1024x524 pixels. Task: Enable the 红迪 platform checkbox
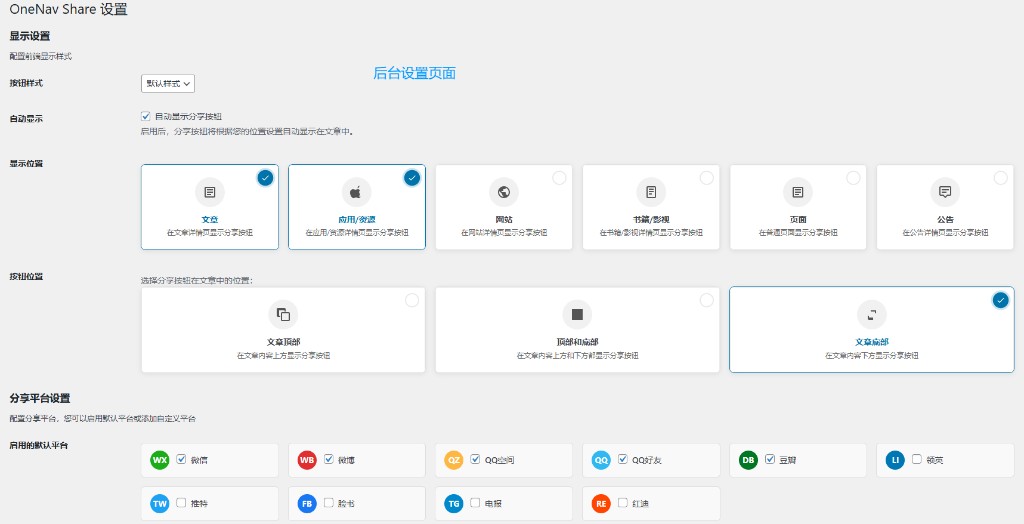click(622, 503)
